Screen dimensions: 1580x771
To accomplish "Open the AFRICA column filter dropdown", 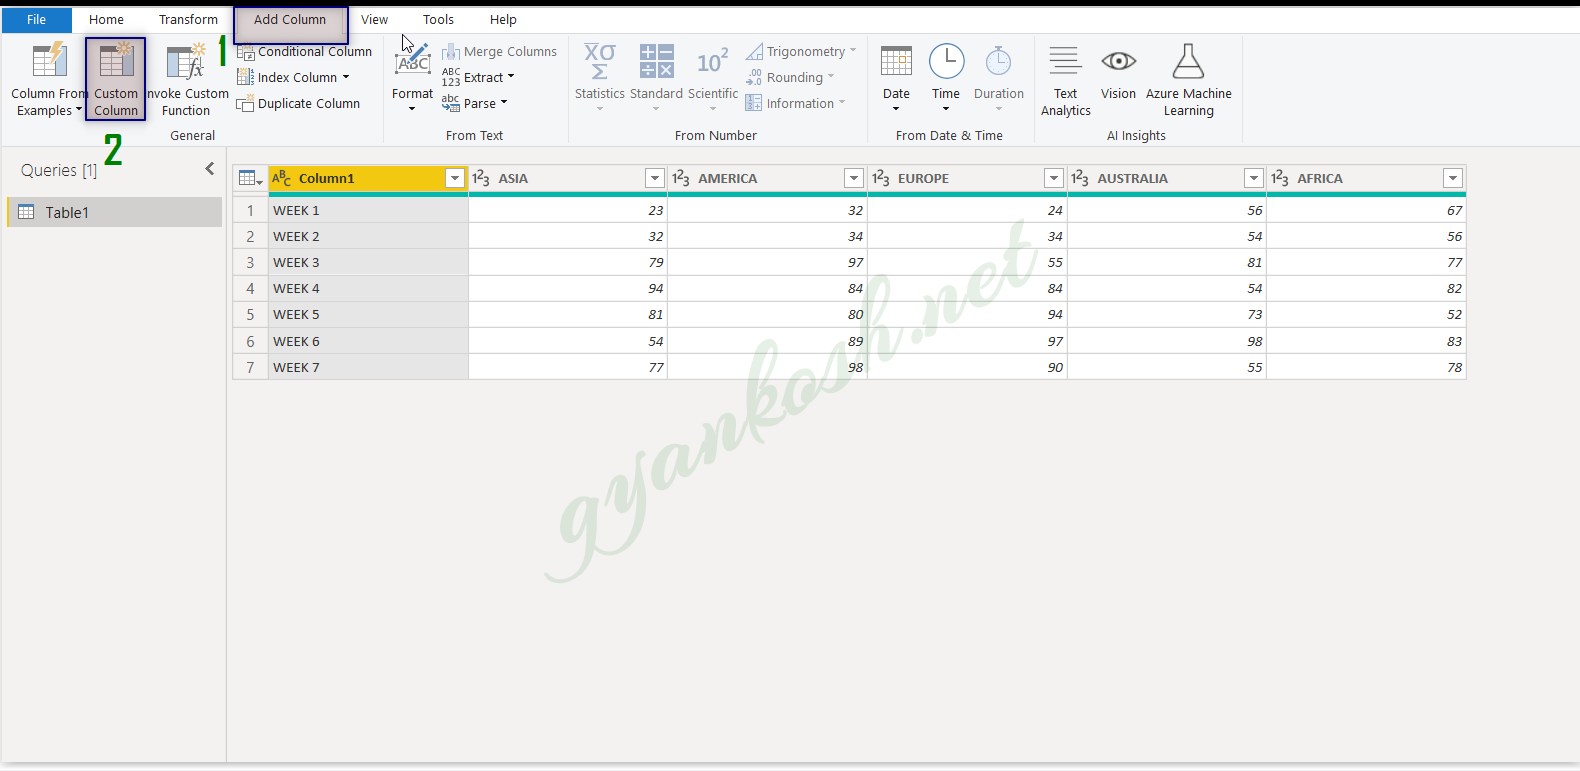I will click(x=1453, y=178).
